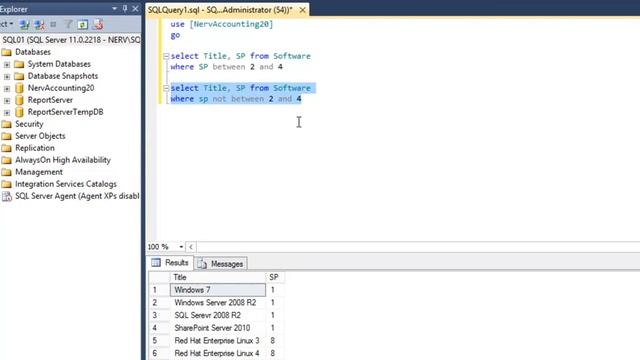640x360 pixels.
Task: Click row header number 5 in results
Action: (x=159, y=340)
